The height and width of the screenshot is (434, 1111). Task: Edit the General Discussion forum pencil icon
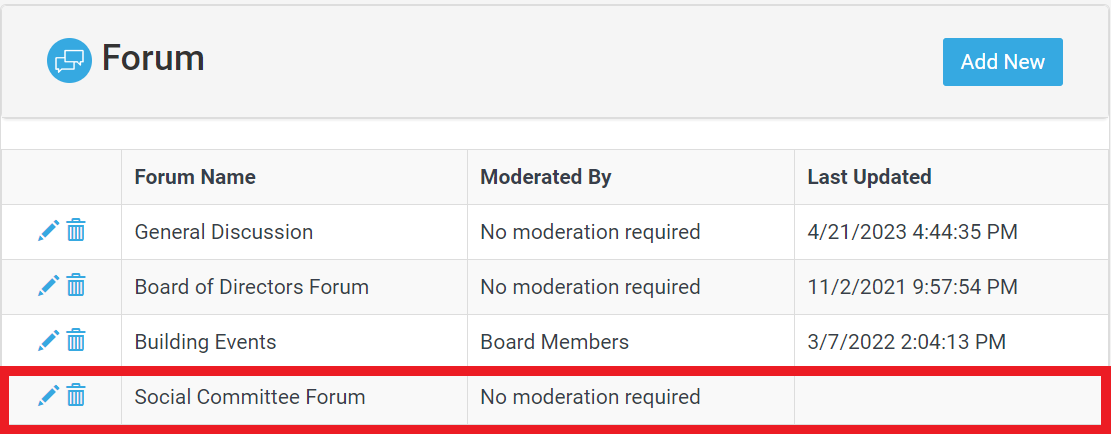48,232
